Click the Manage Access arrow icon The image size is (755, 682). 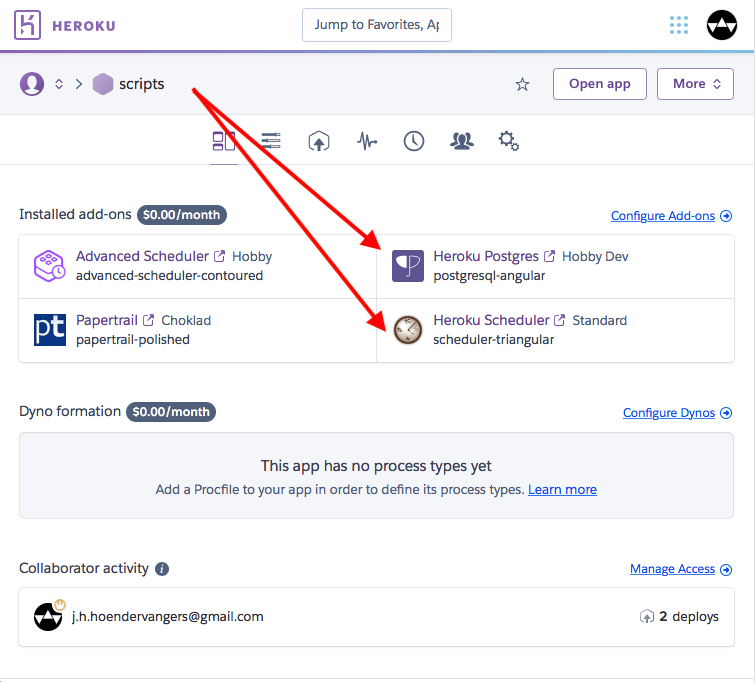726,570
